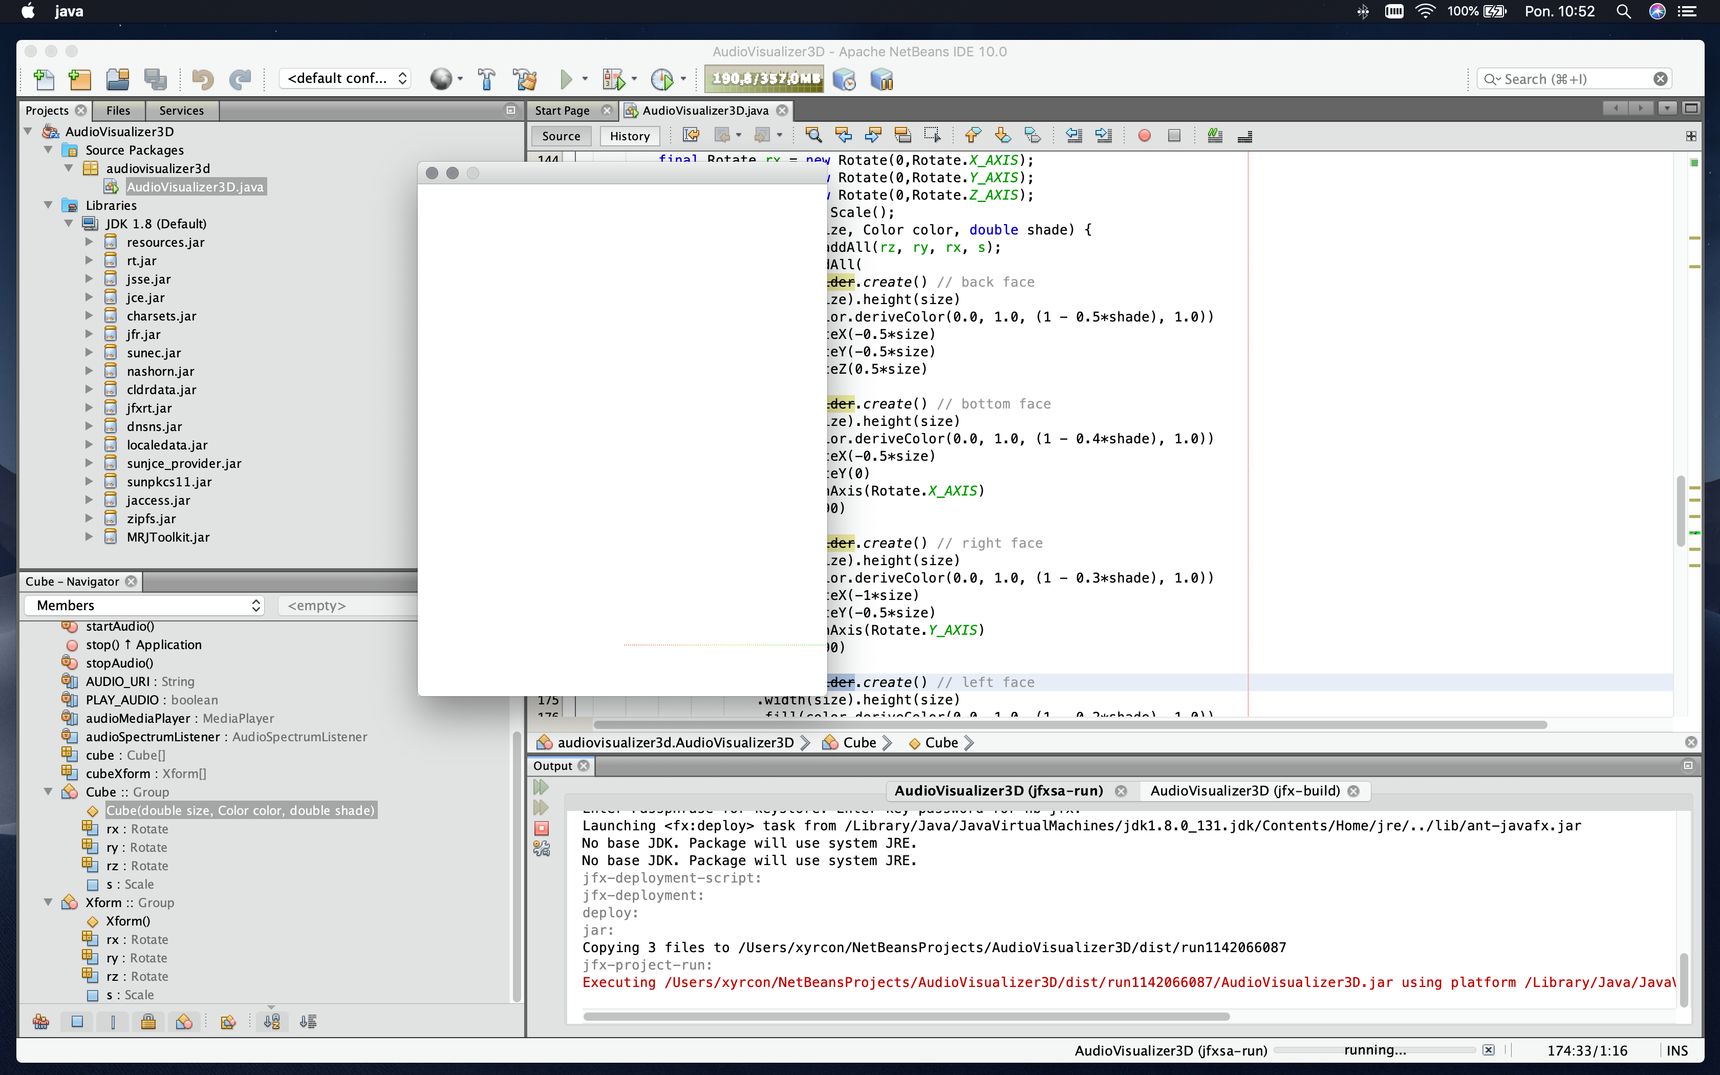The height and width of the screenshot is (1075, 1720).
Task: Toggle sort by name A-Z in Navigator
Action: click(x=271, y=1022)
